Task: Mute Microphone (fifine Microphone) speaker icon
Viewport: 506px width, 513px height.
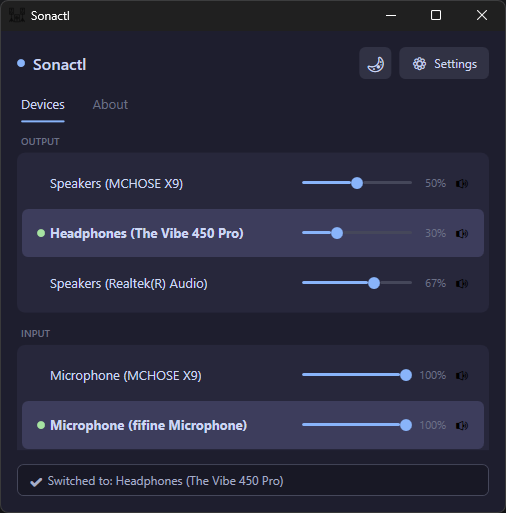Action: point(462,426)
